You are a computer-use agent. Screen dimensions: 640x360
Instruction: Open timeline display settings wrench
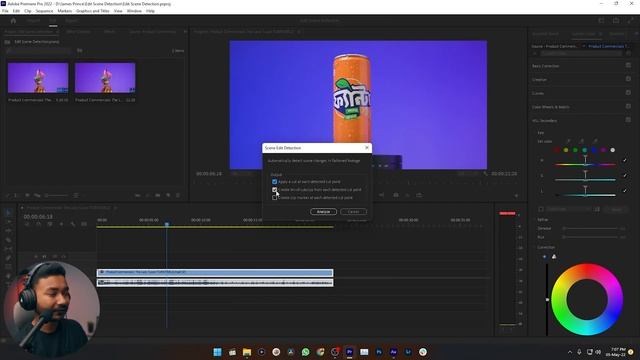point(73,224)
